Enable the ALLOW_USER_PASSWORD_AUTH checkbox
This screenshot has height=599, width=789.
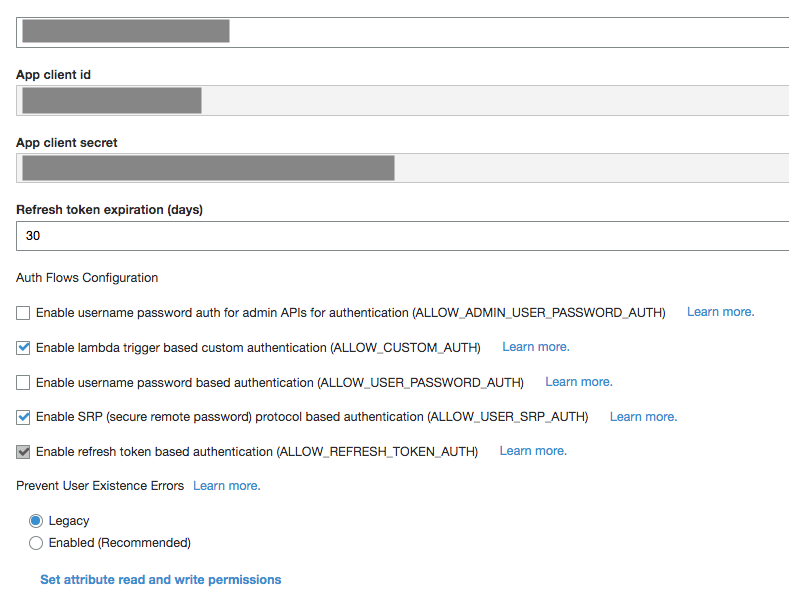(23, 383)
